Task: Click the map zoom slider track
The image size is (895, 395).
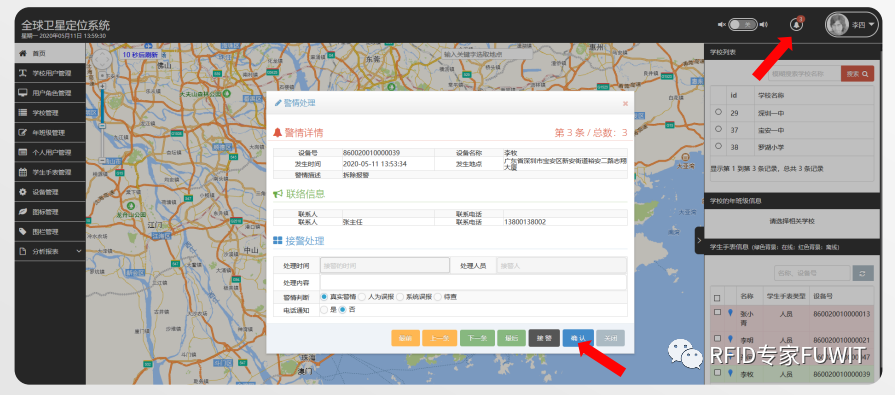Action: pos(102,121)
